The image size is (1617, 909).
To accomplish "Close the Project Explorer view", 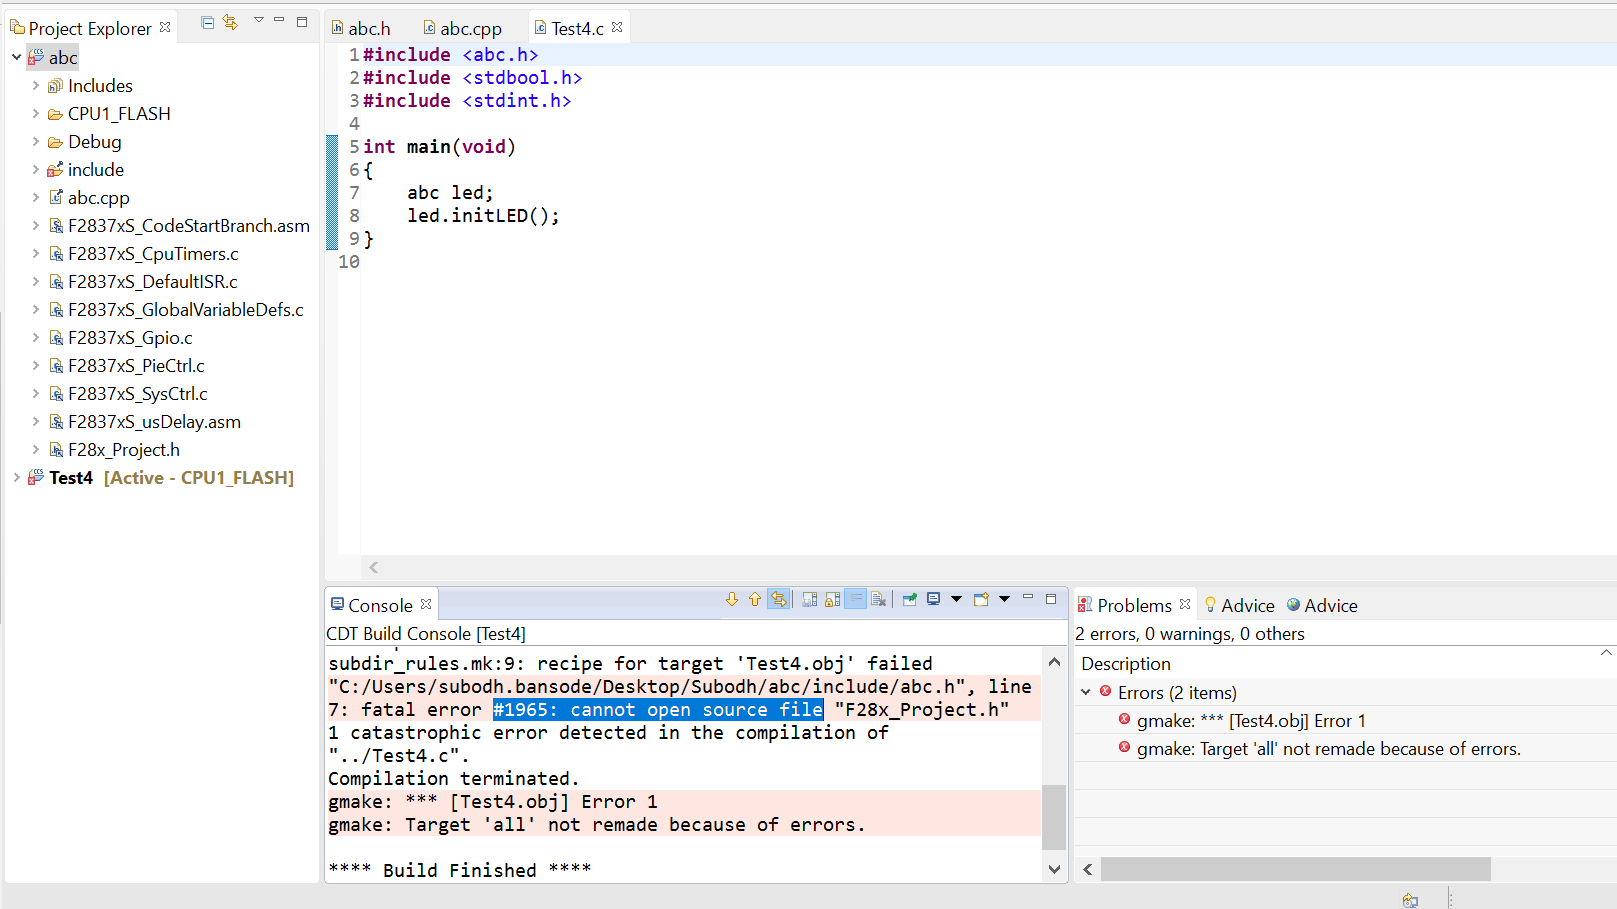I will [165, 27].
